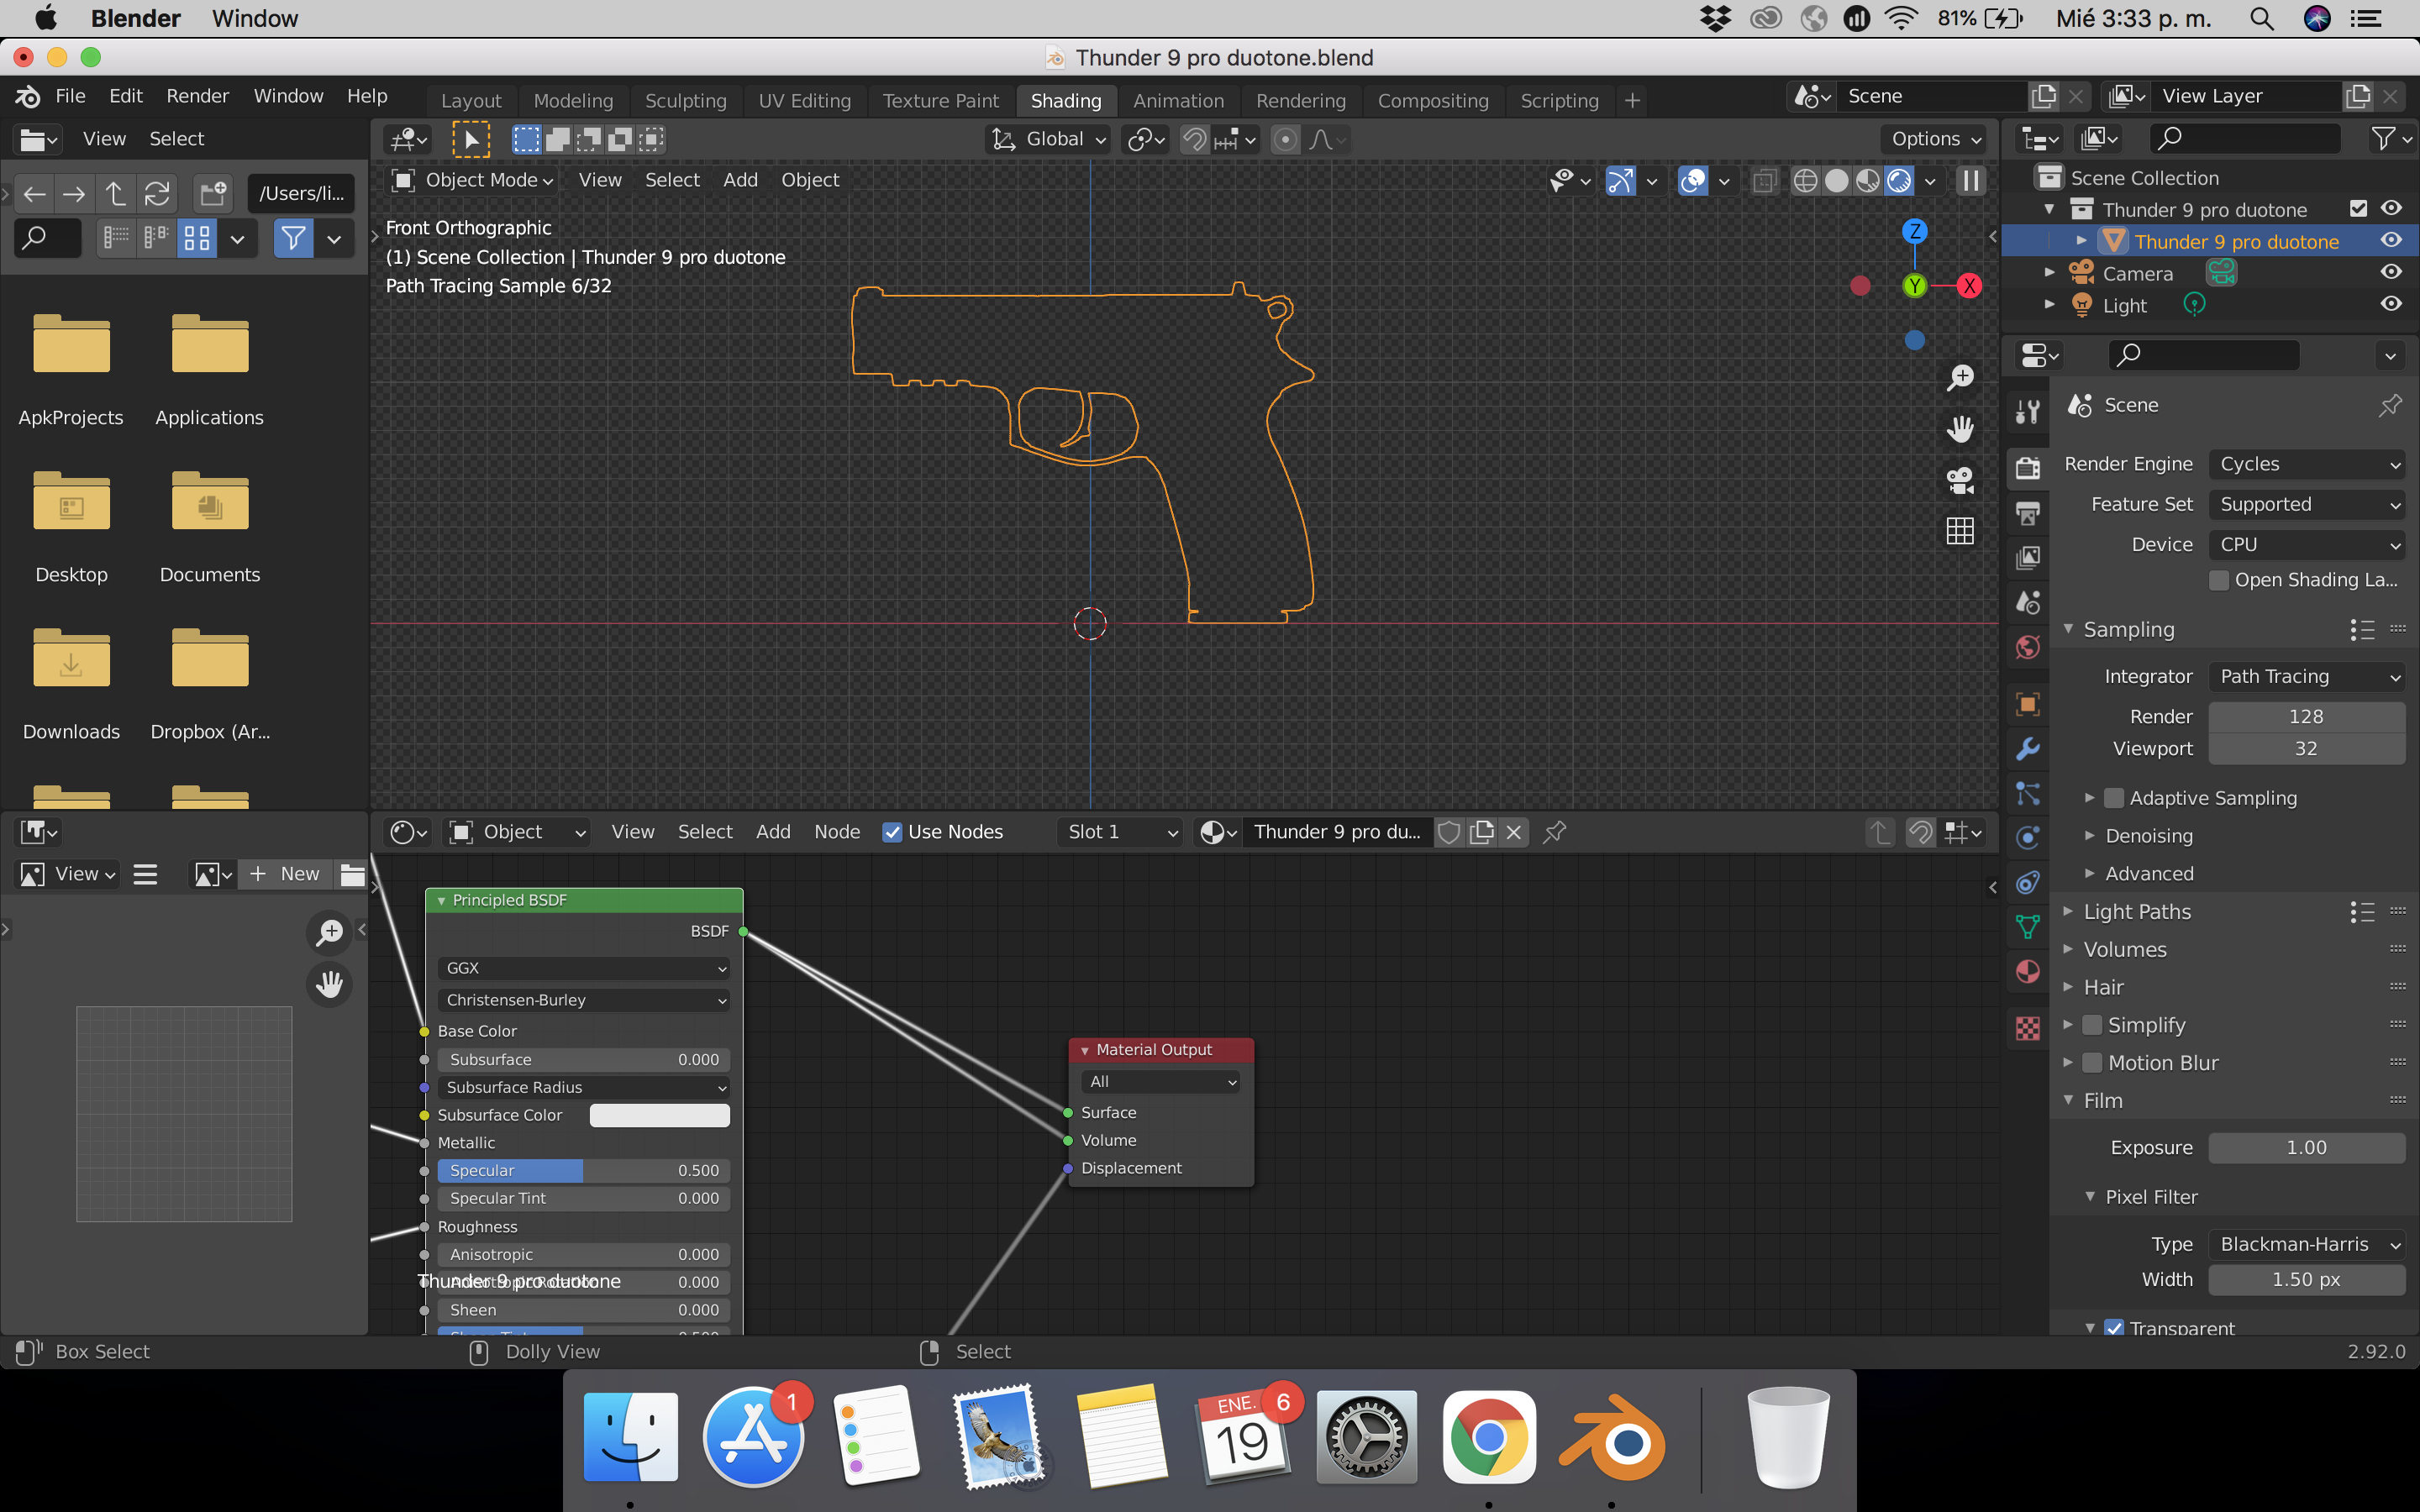Screen dimensions: 2420x1512
Task: Open the Render properties tab icon
Action: point(2028,467)
